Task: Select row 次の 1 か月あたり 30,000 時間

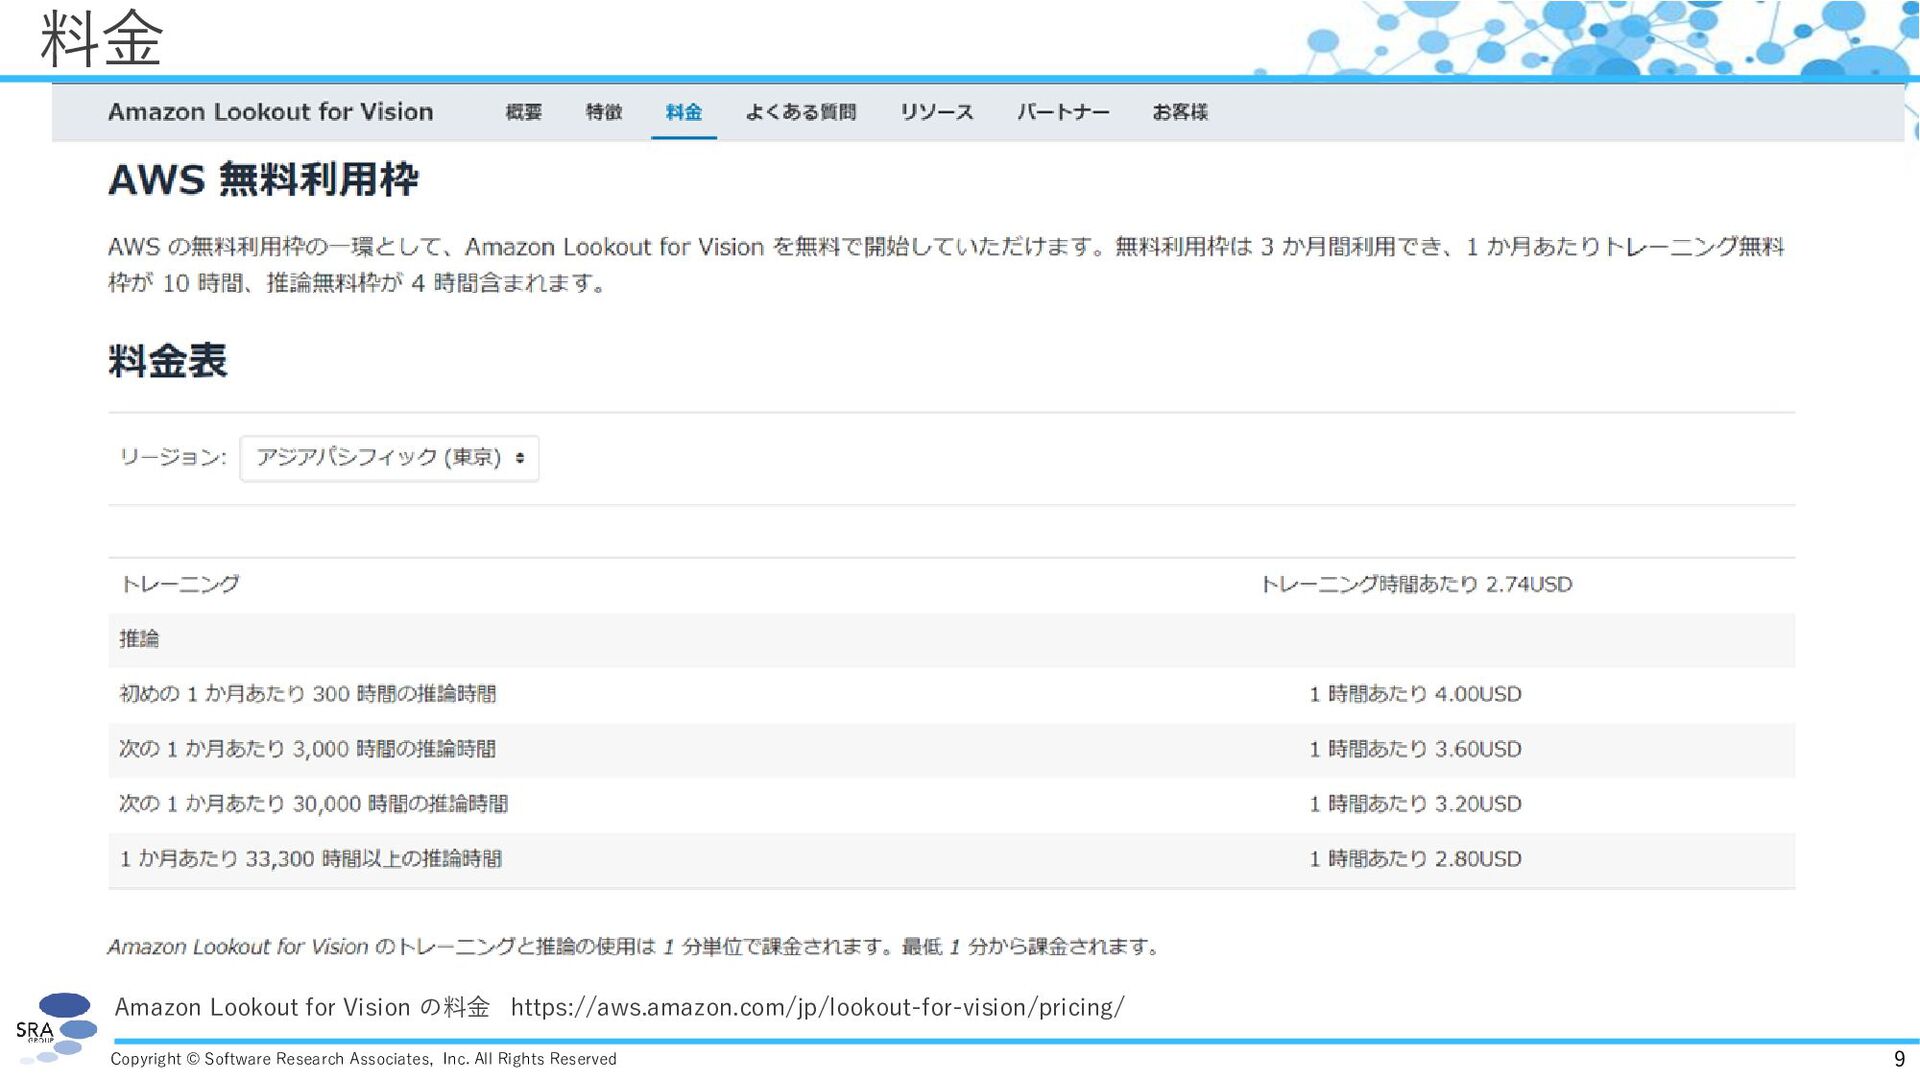Action: [x=951, y=804]
